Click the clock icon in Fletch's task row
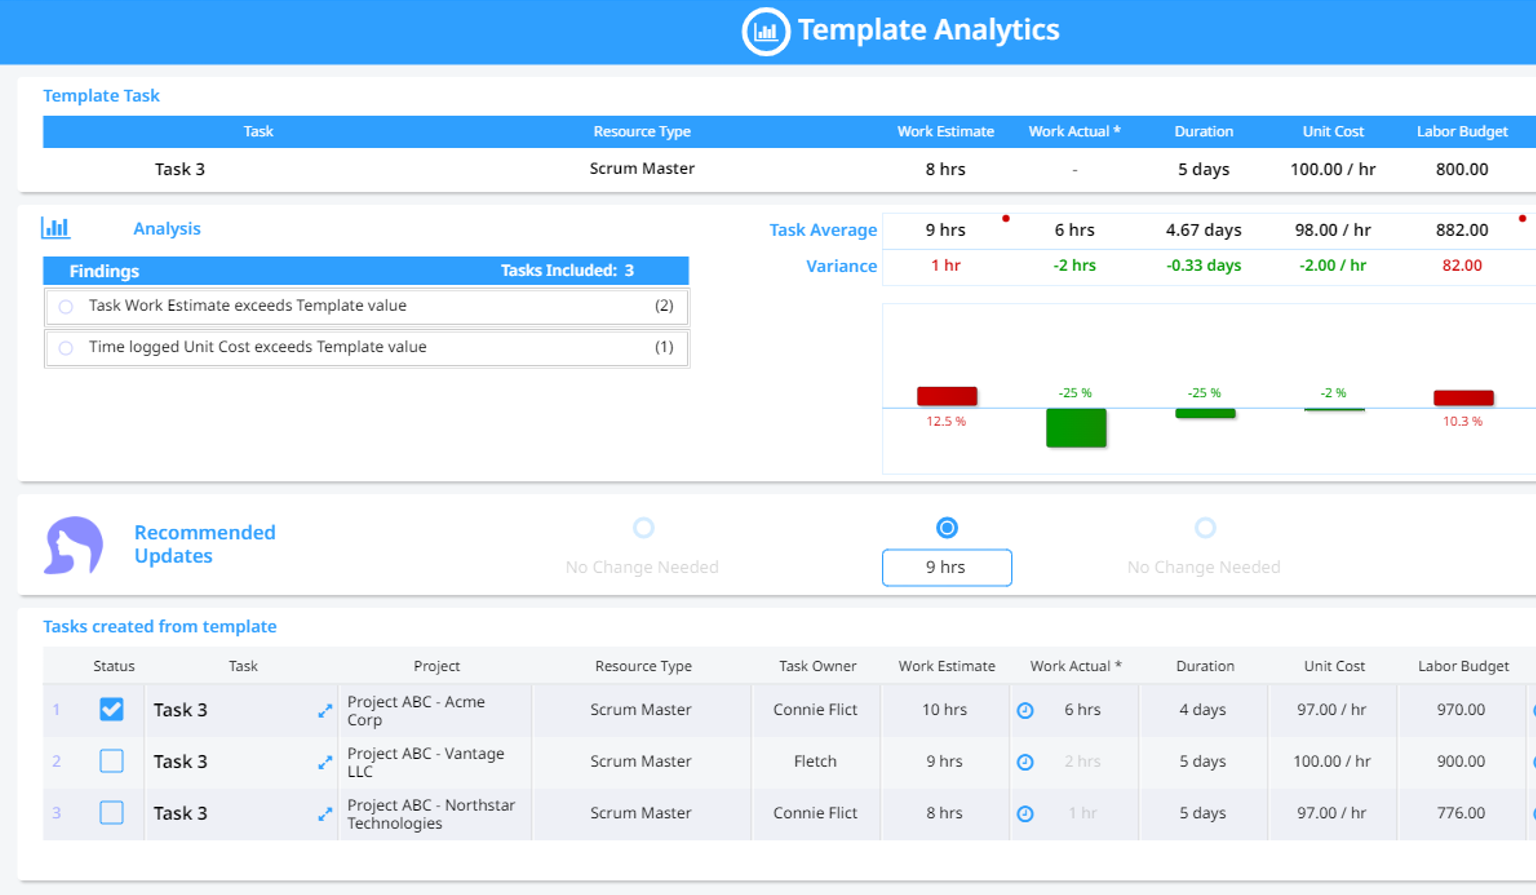Image resolution: width=1536 pixels, height=895 pixels. (x=1026, y=762)
